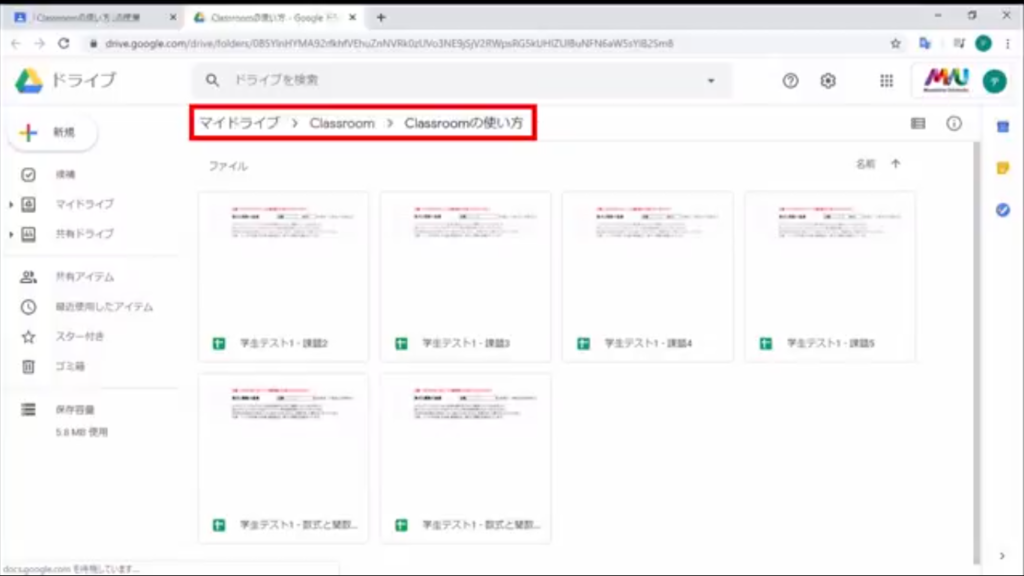Open スター付き starred items
Image resolution: width=1024 pixels, height=576 pixels.
[79, 336]
